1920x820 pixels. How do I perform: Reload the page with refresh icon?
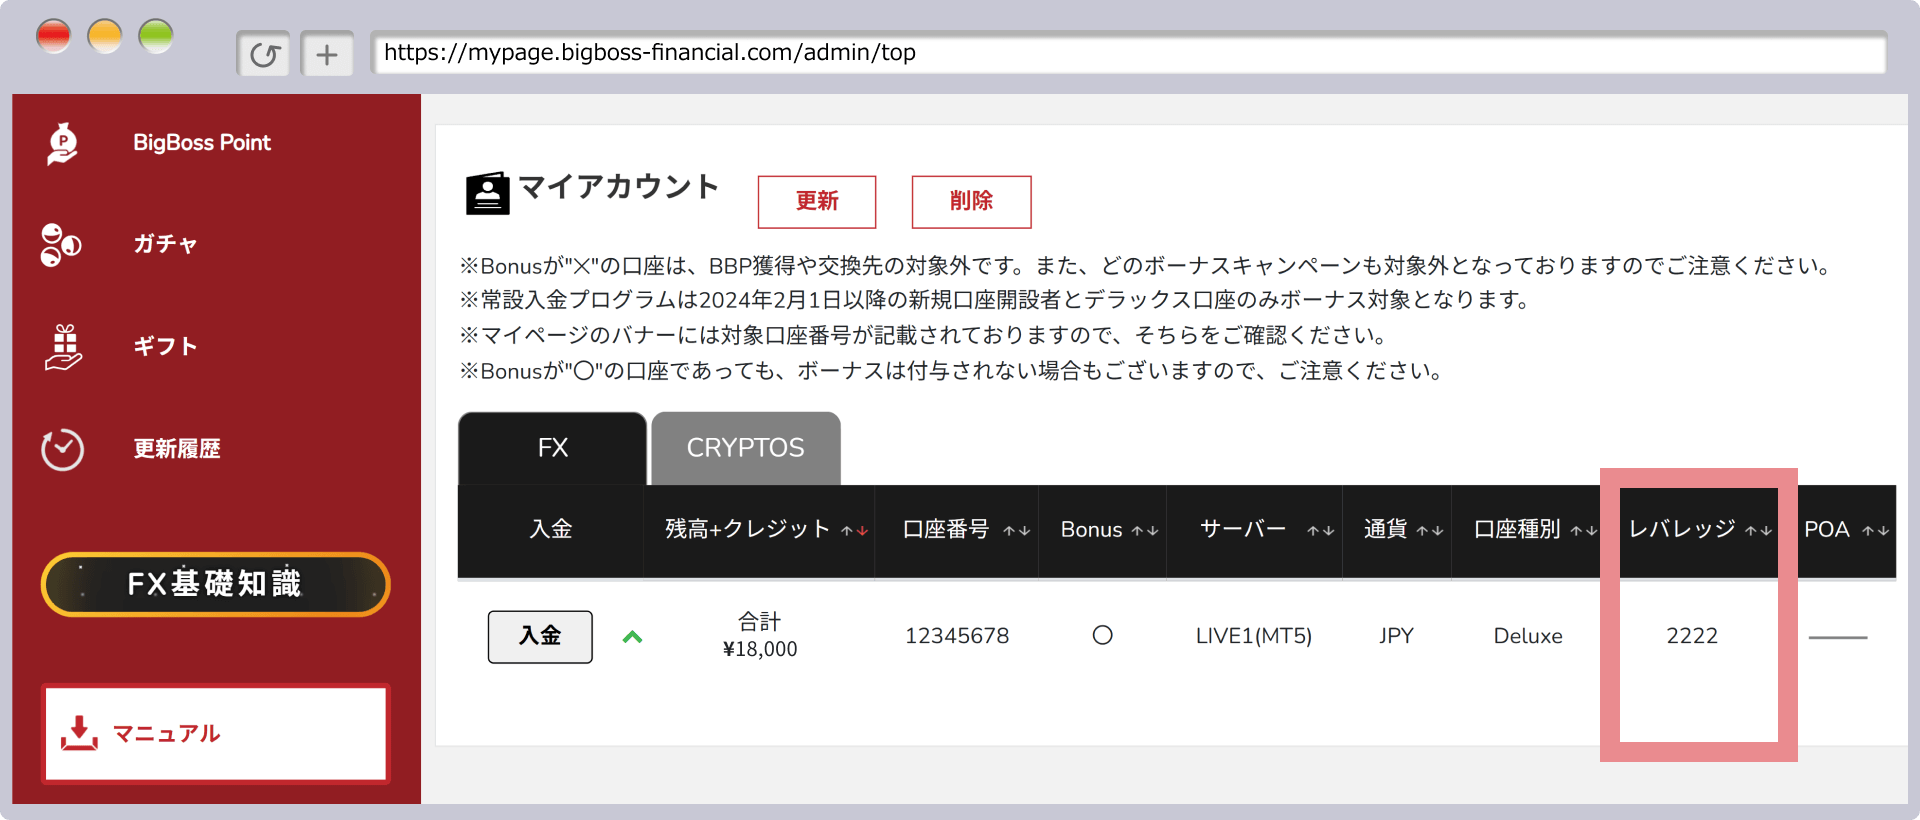coord(264,54)
